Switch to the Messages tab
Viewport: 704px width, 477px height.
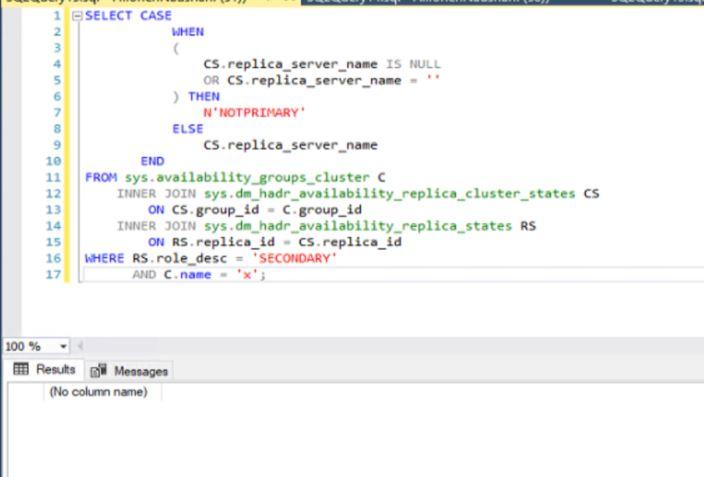[x=129, y=371]
